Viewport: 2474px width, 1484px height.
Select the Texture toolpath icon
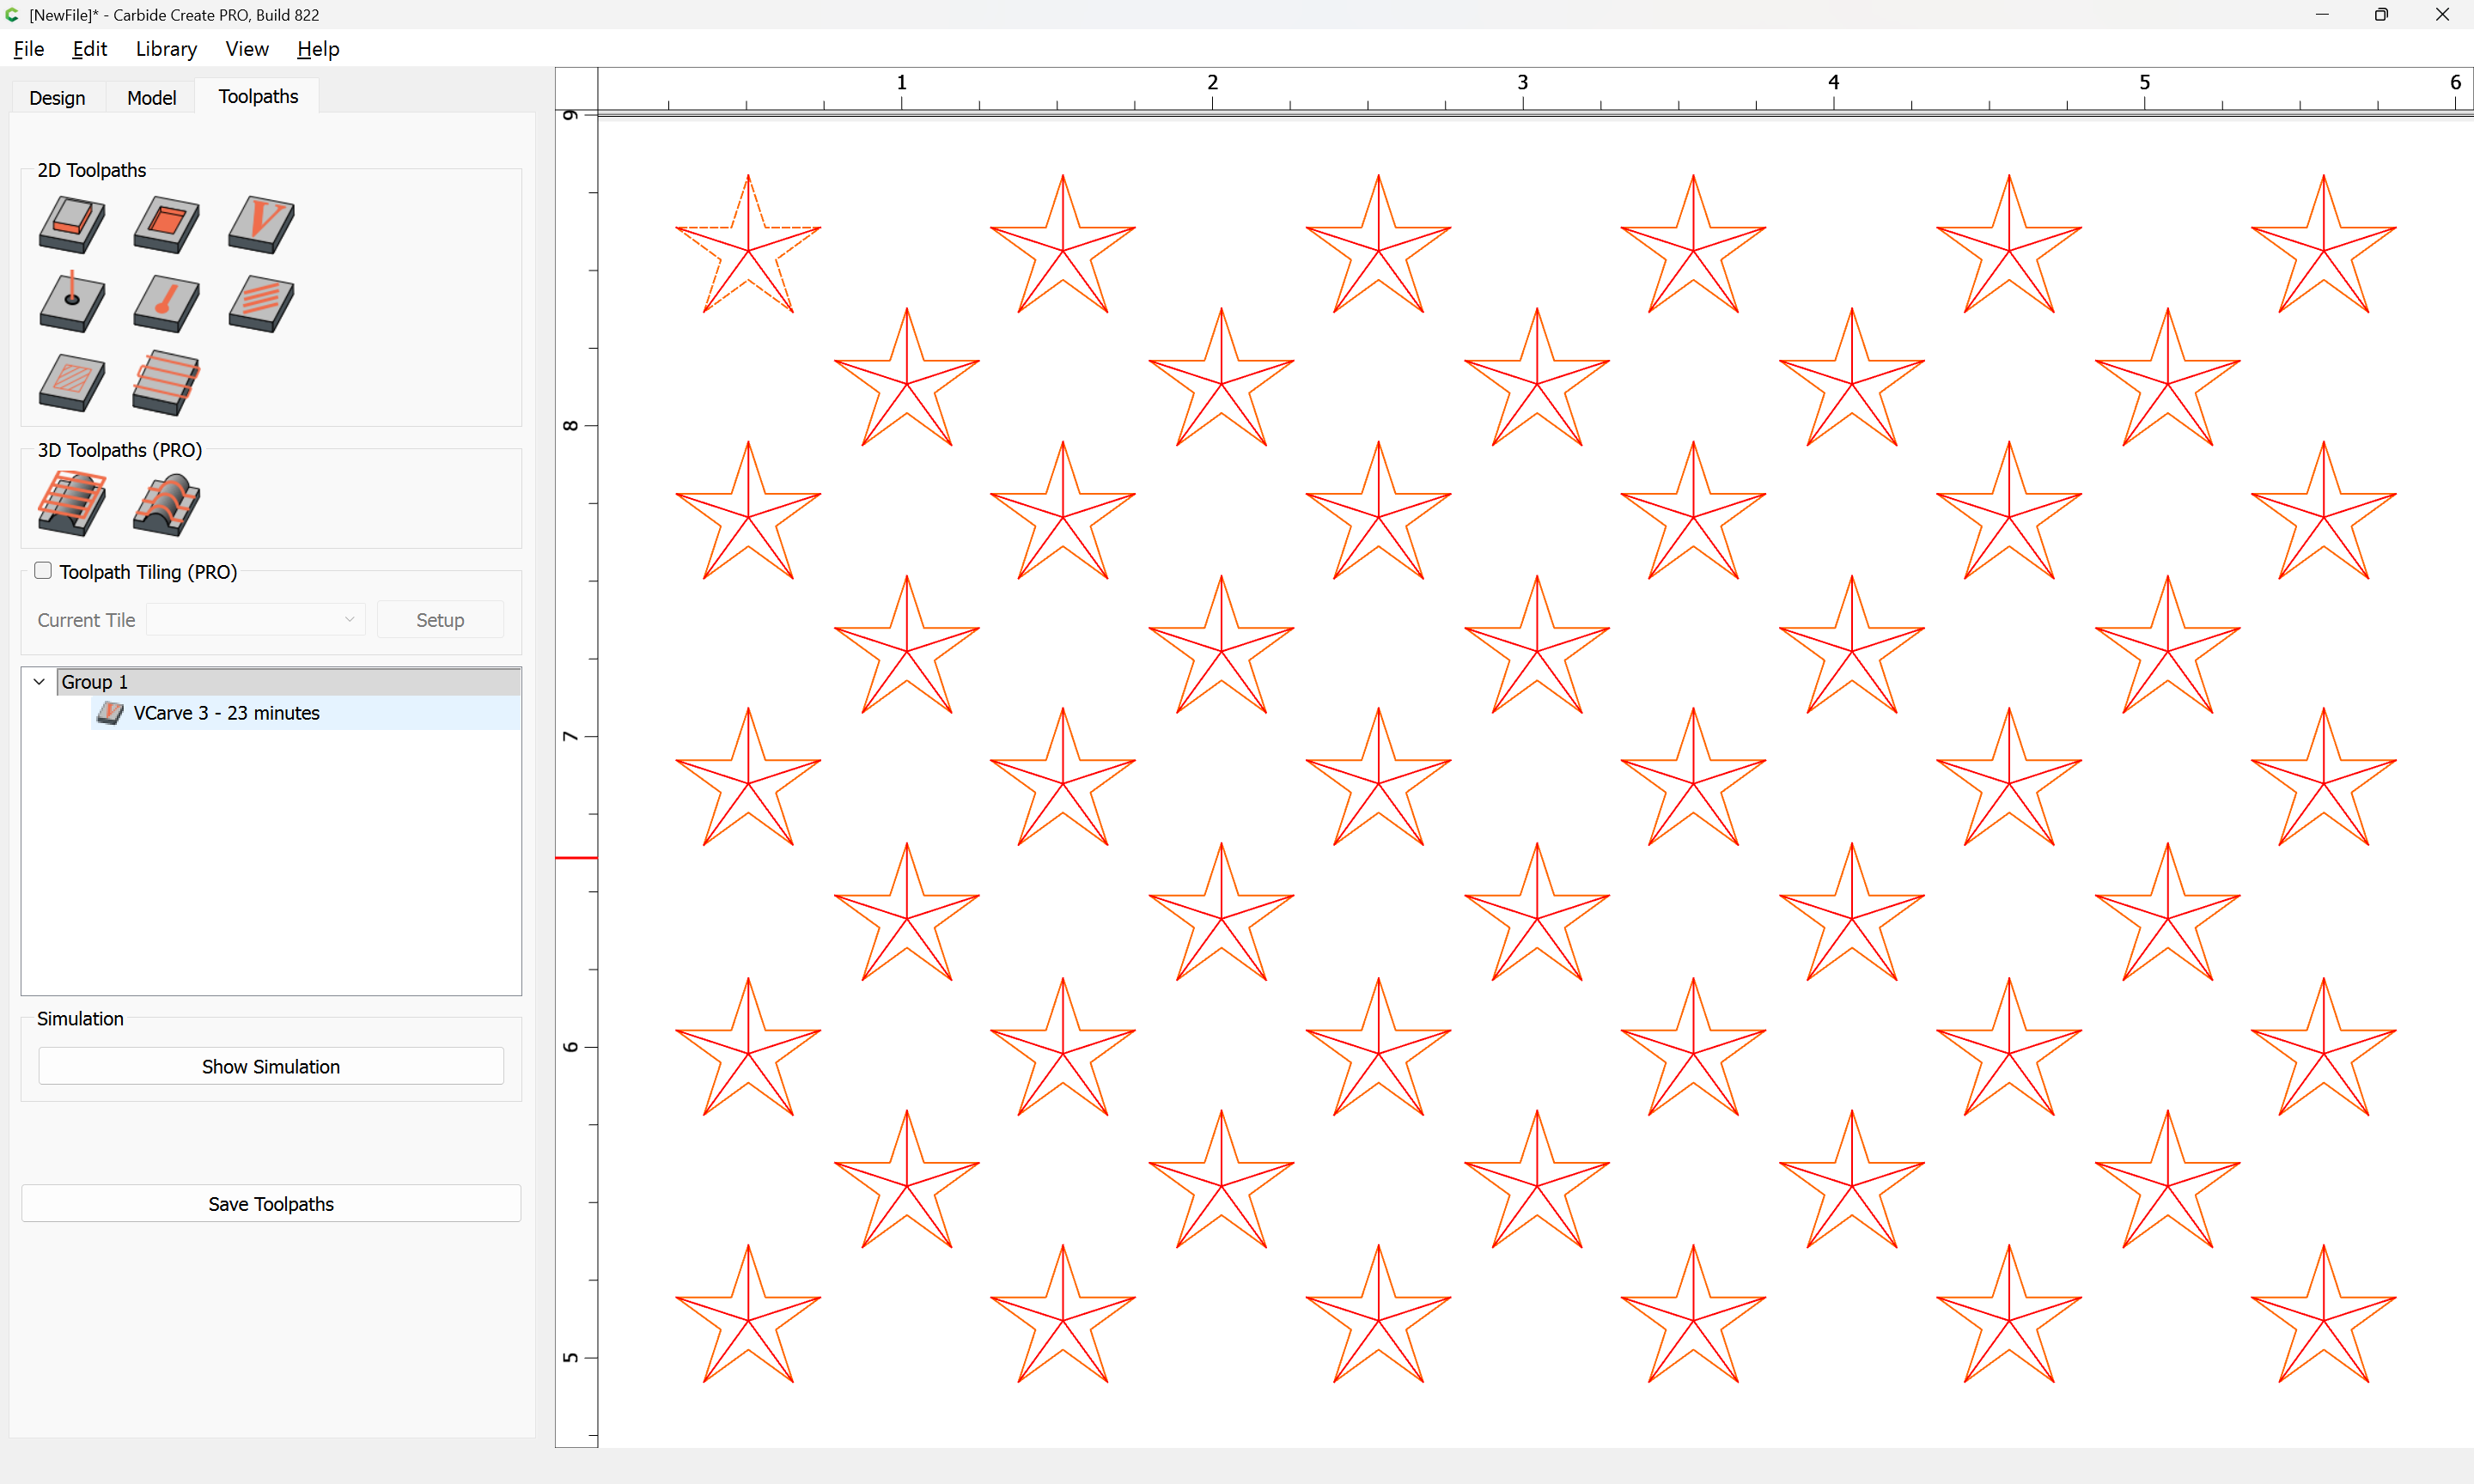pos(261,302)
